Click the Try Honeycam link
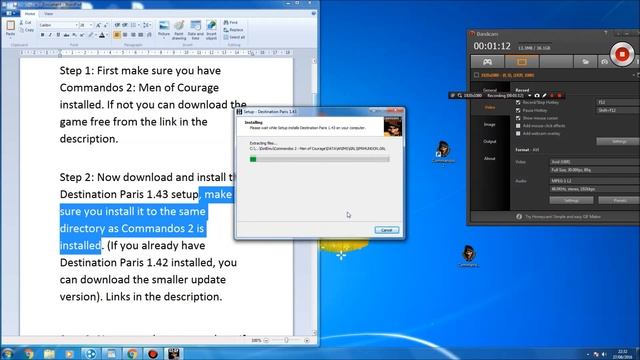This screenshot has width=640, height=360. [x=562, y=217]
